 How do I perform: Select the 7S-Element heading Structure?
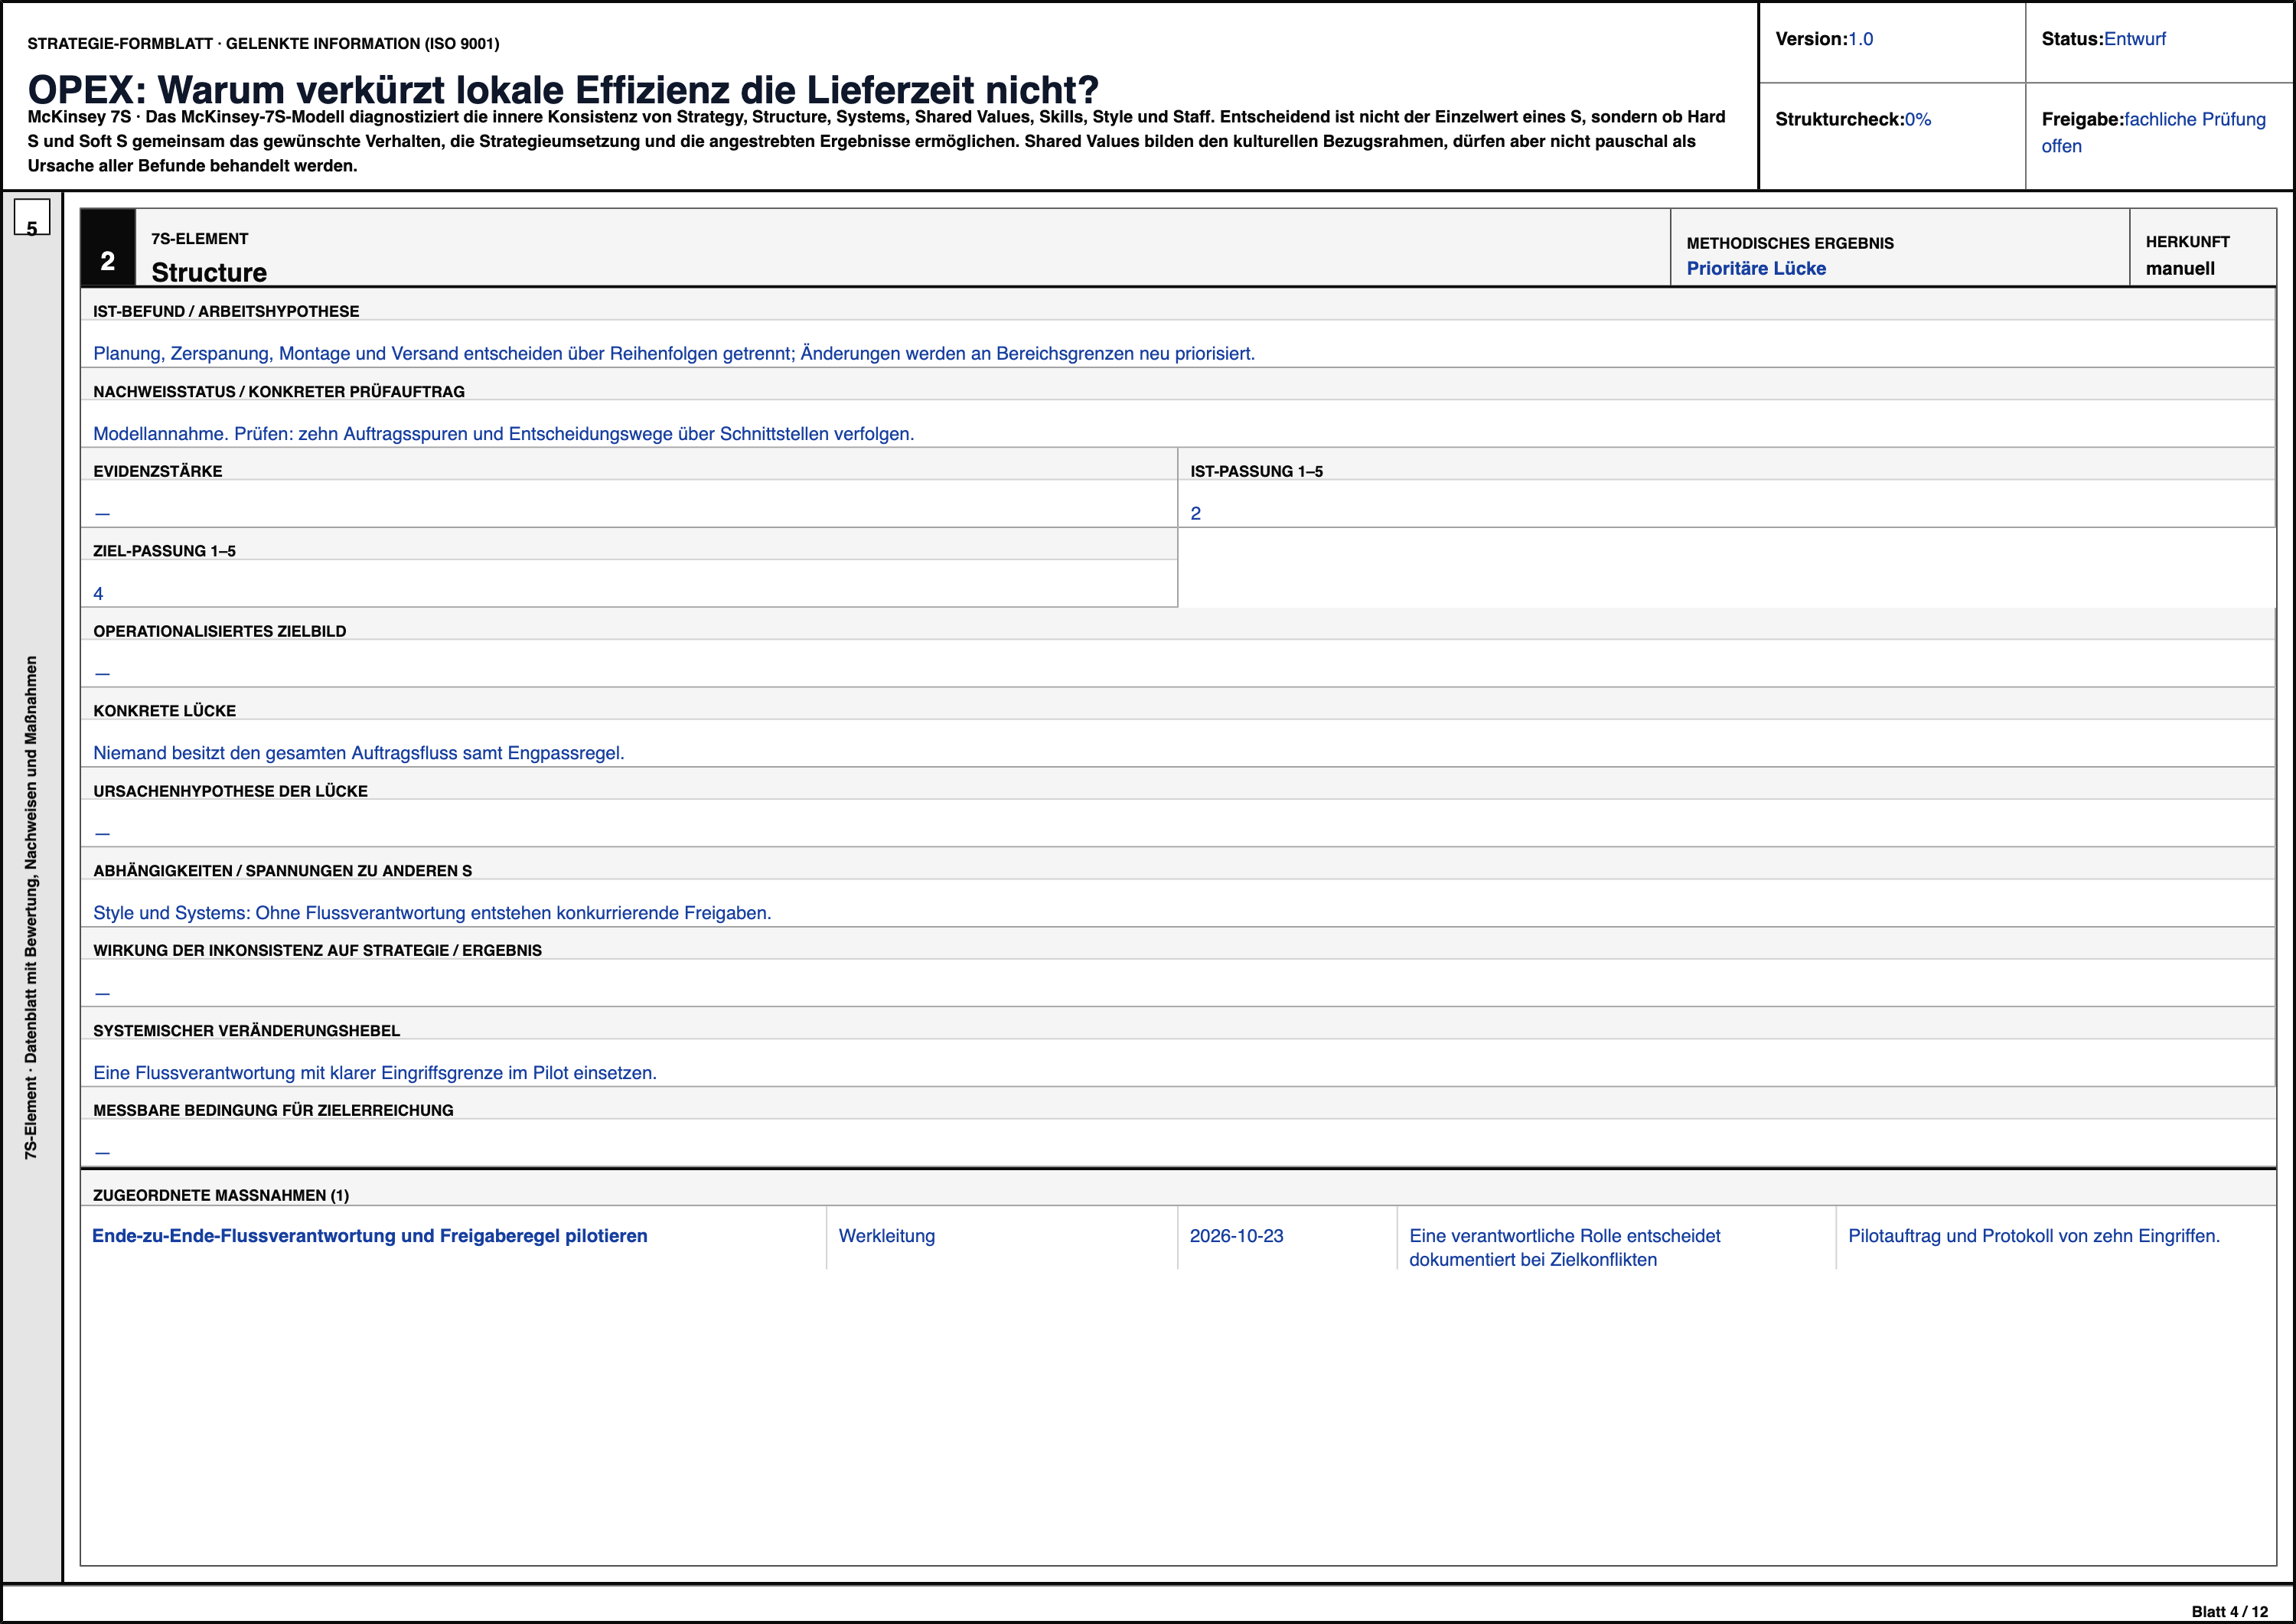(x=209, y=272)
